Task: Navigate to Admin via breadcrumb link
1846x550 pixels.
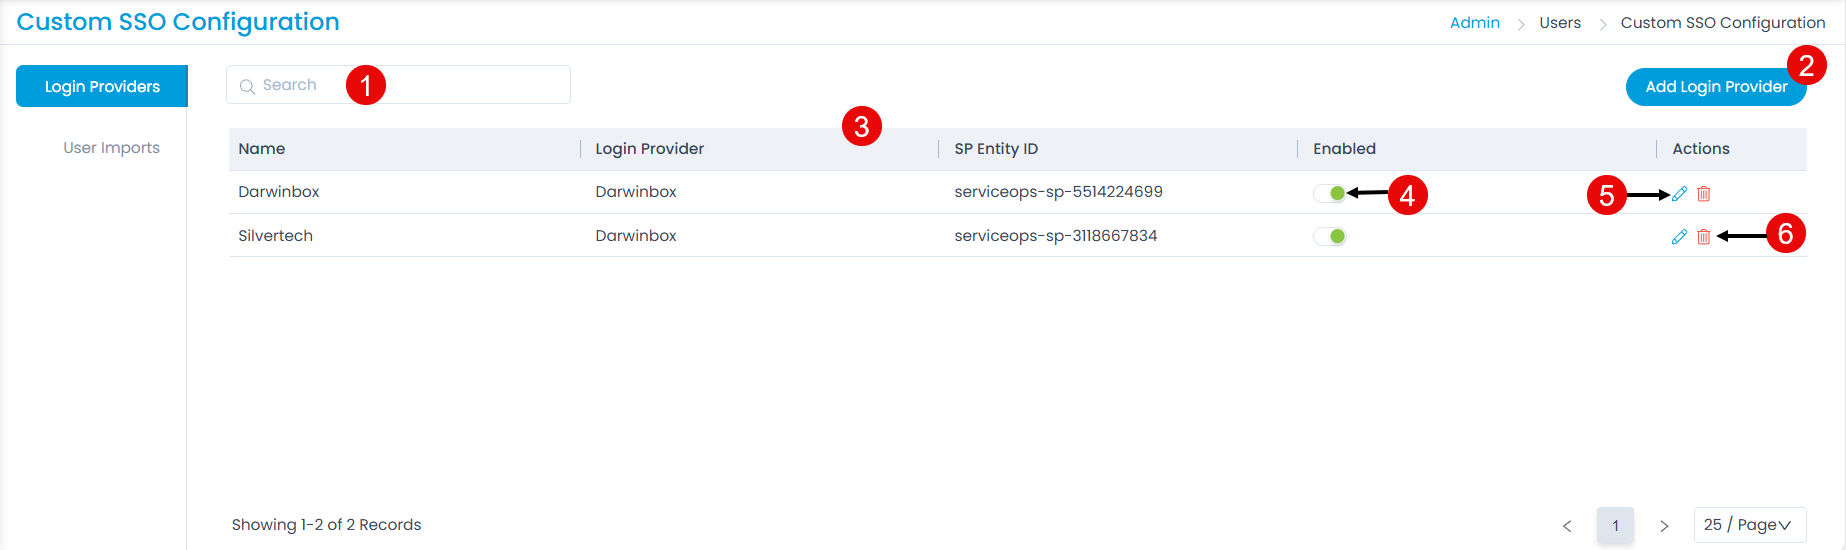Action: point(1474,23)
